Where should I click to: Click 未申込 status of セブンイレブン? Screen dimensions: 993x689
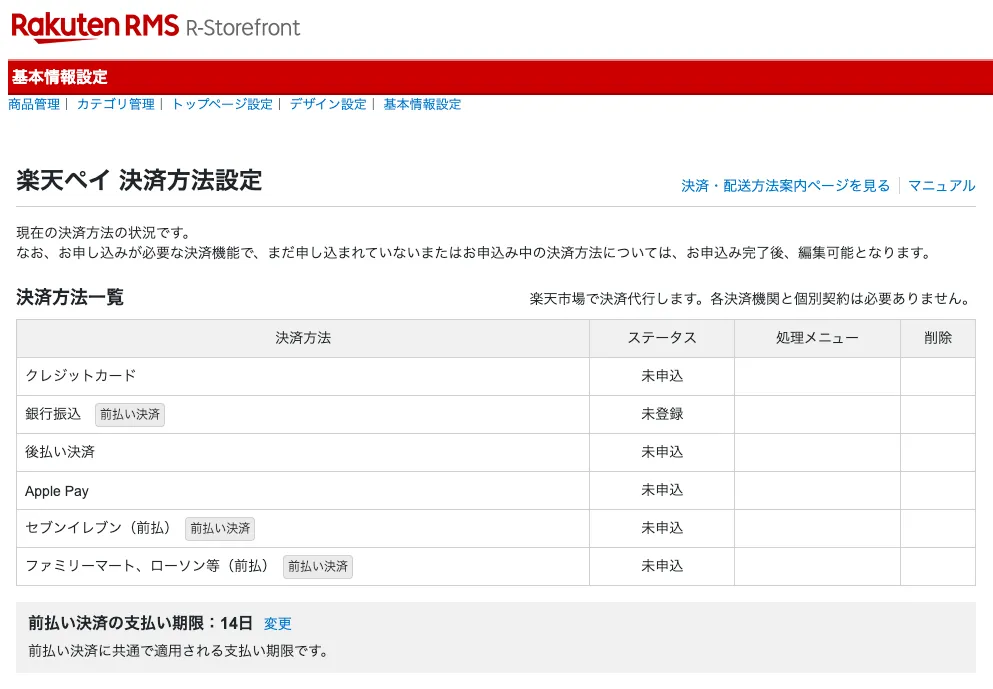click(x=662, y=528)
